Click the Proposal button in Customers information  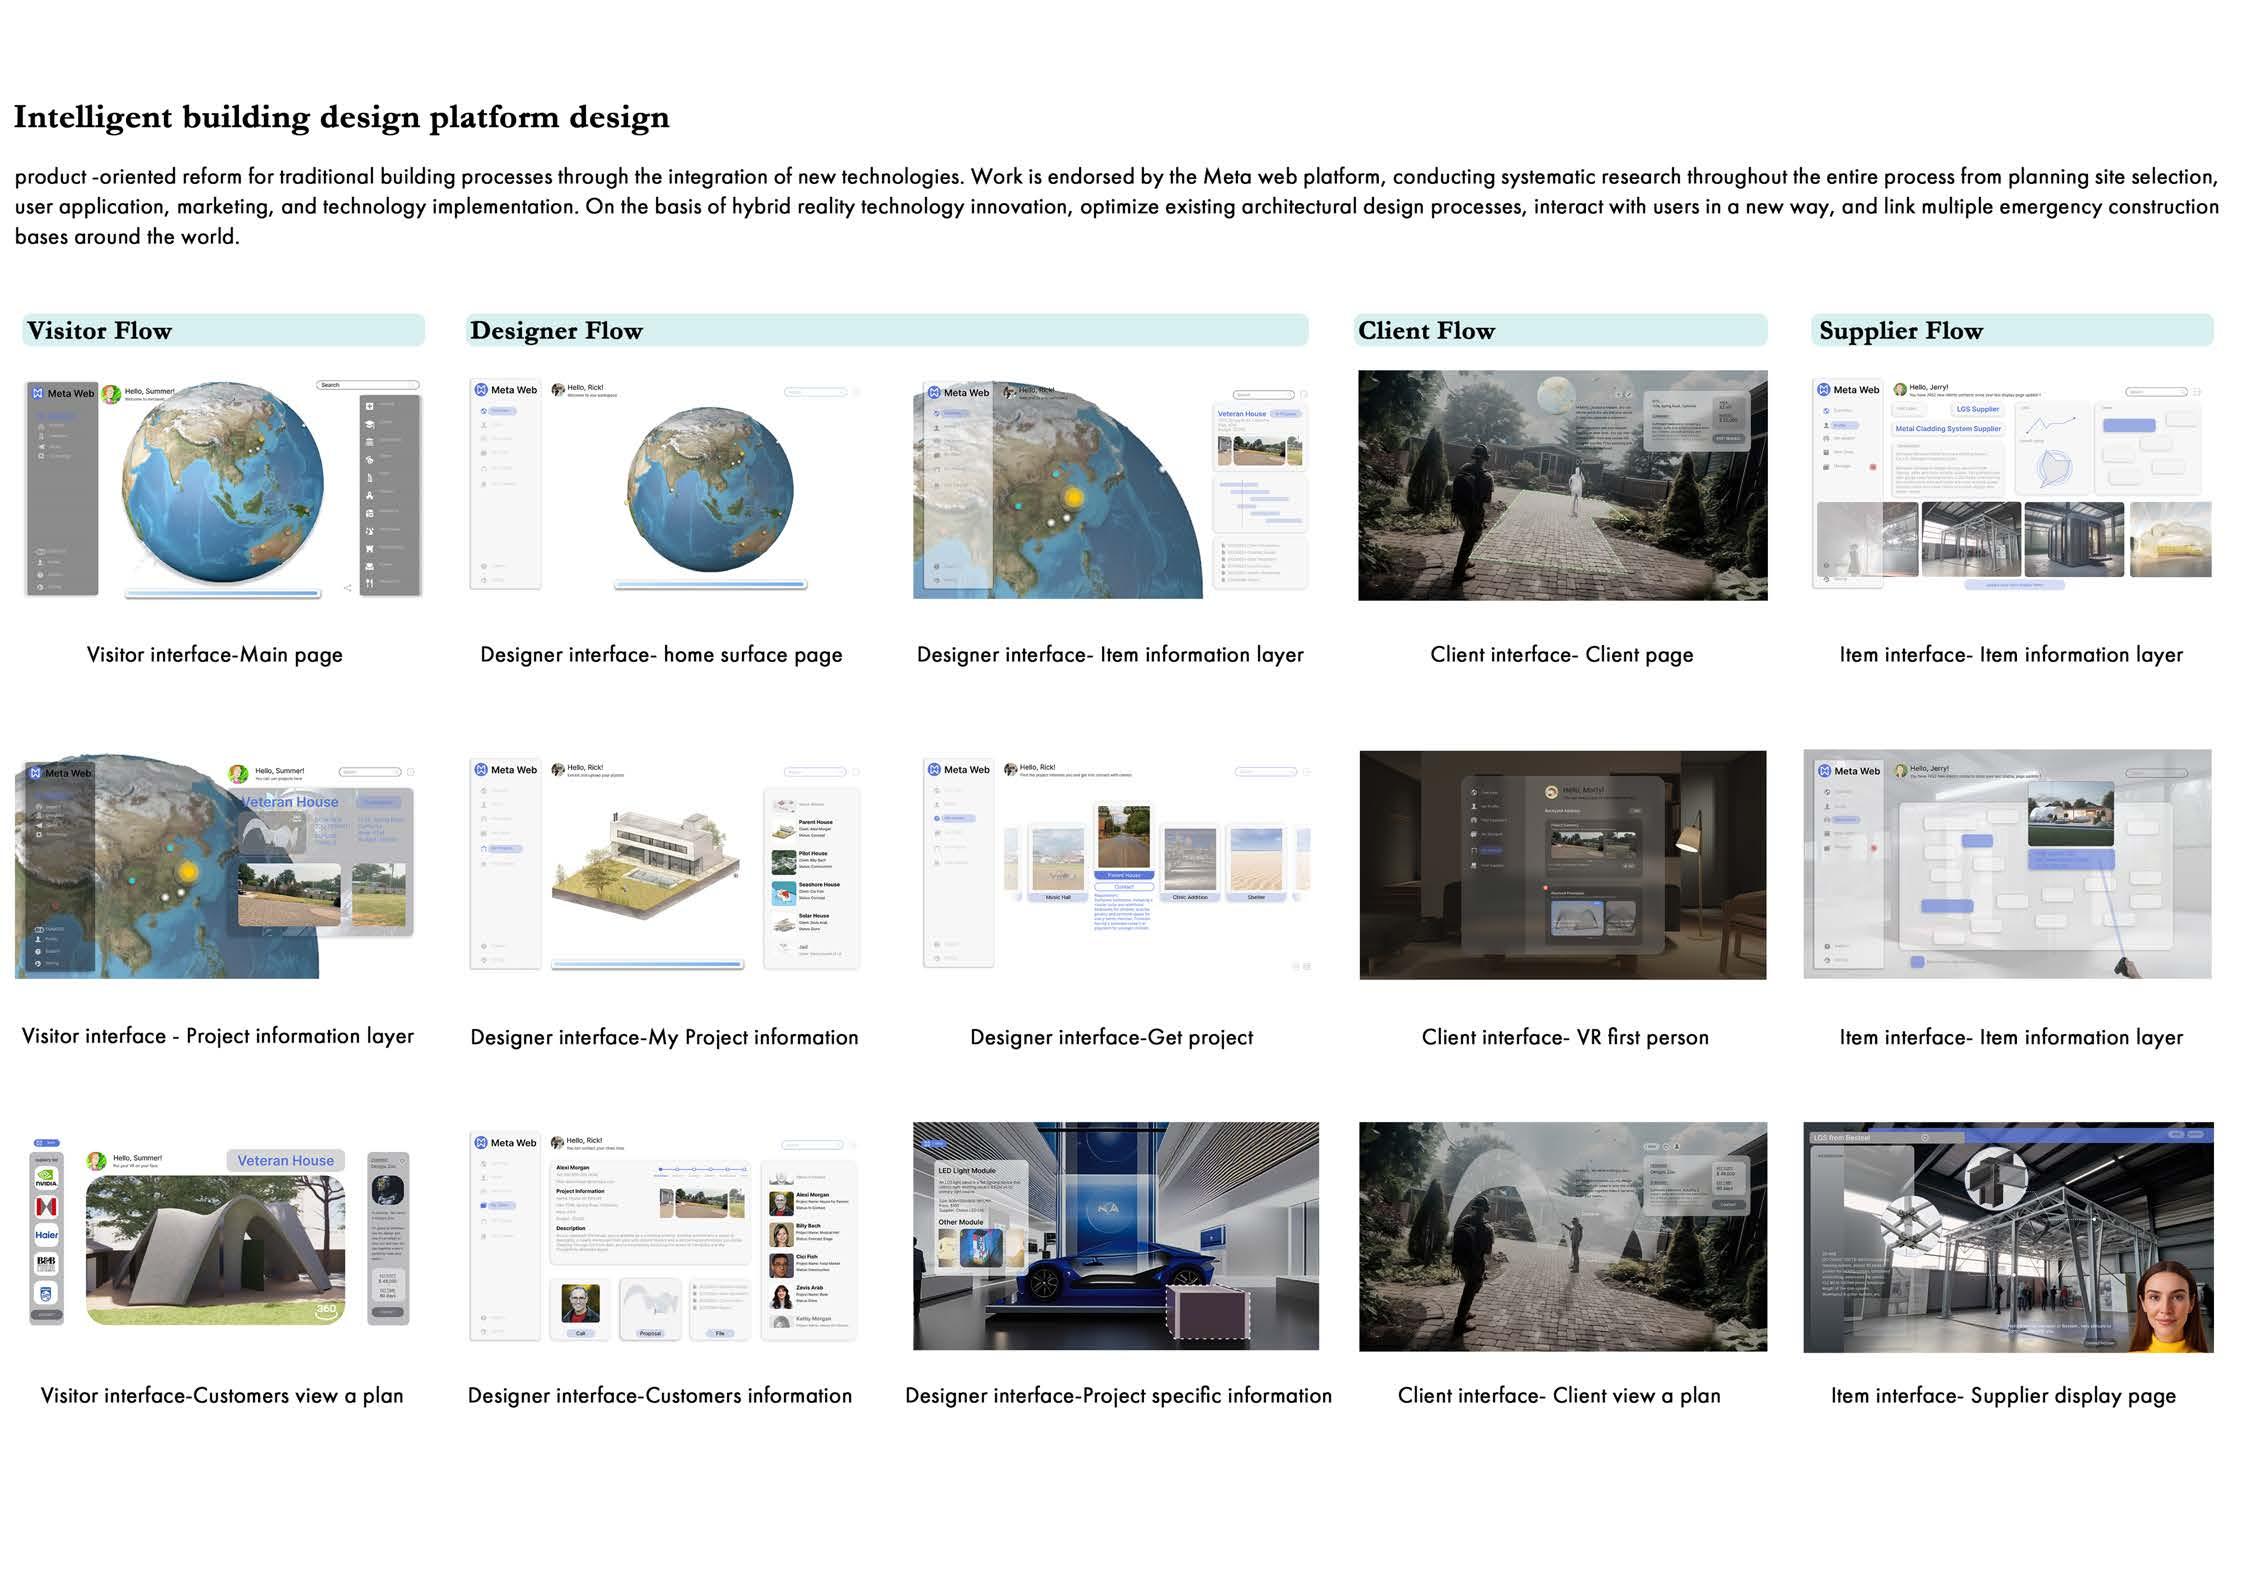coord(650,1333)
